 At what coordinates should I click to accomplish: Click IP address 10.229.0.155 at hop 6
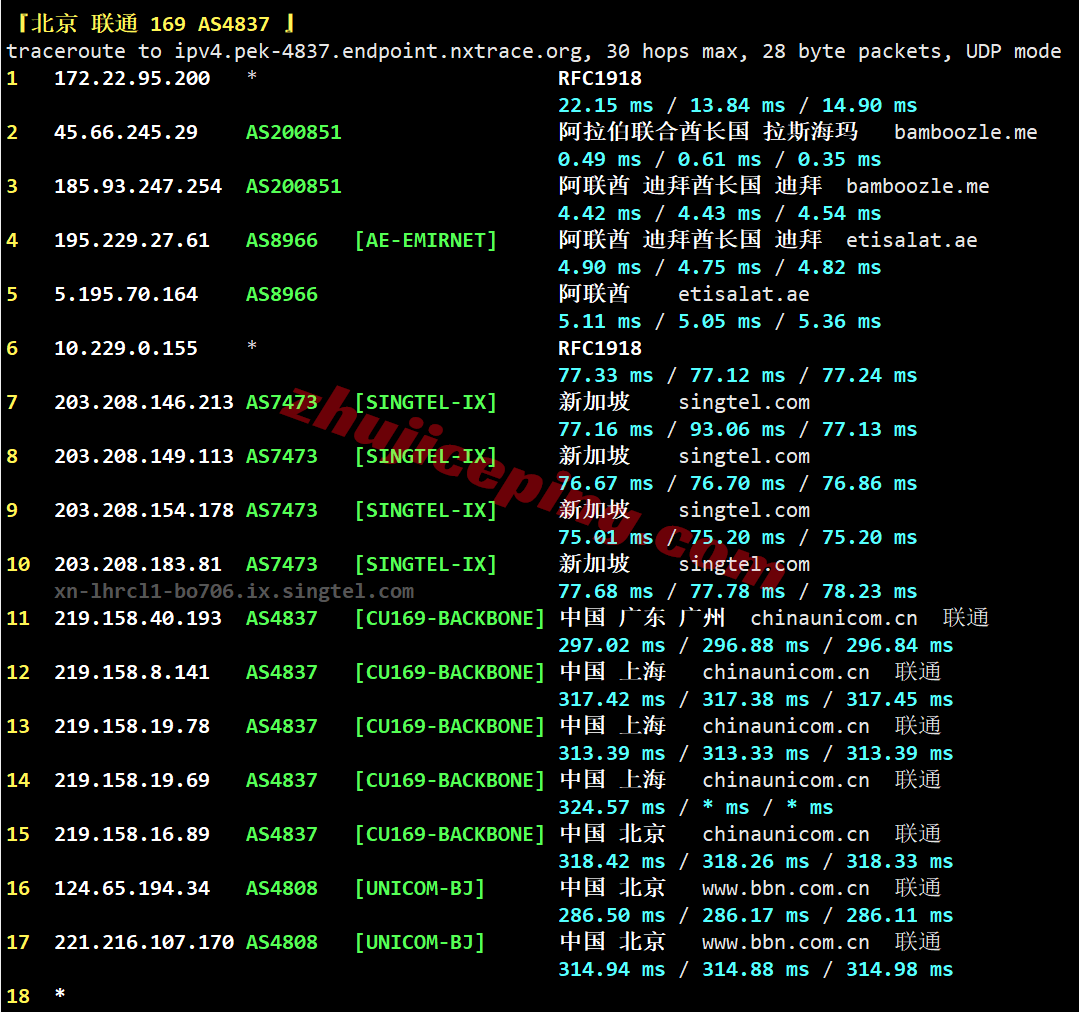coord(126,348)
